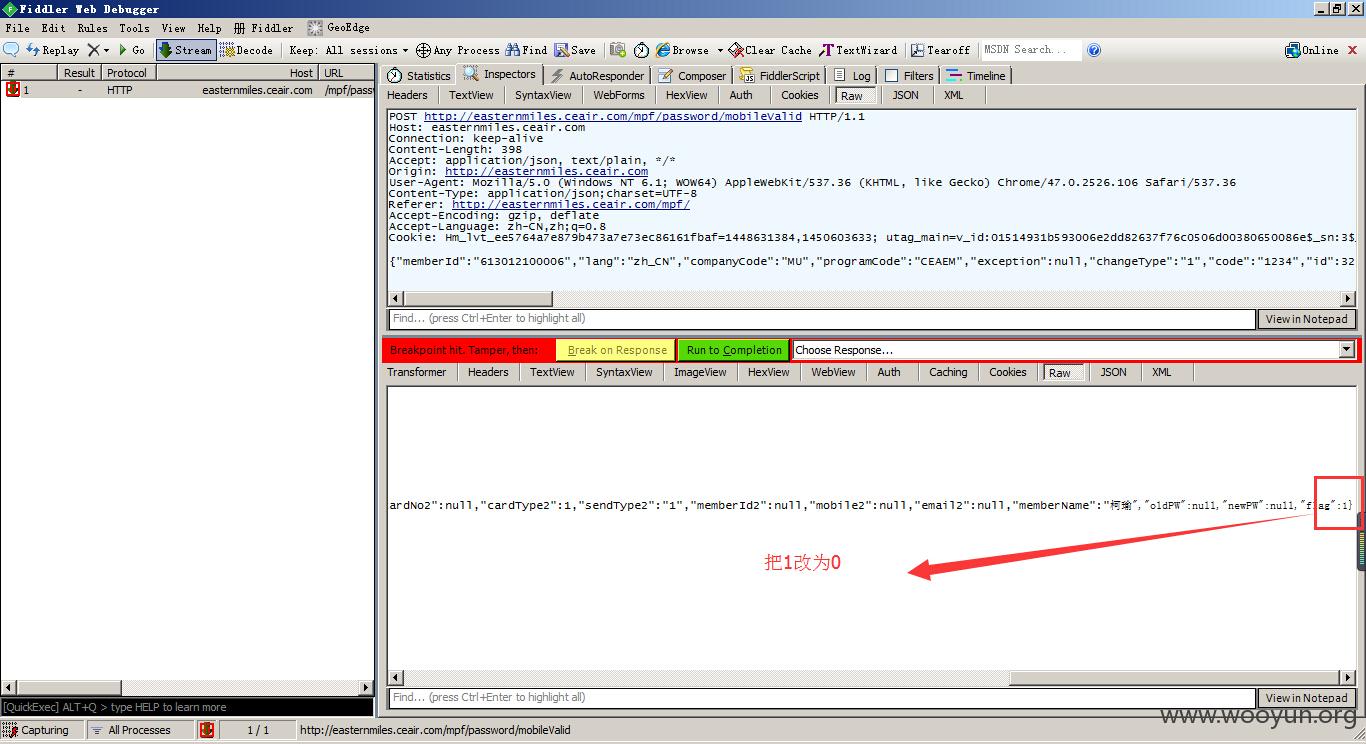Click Tearoff toolbar button

pos(940,50)
